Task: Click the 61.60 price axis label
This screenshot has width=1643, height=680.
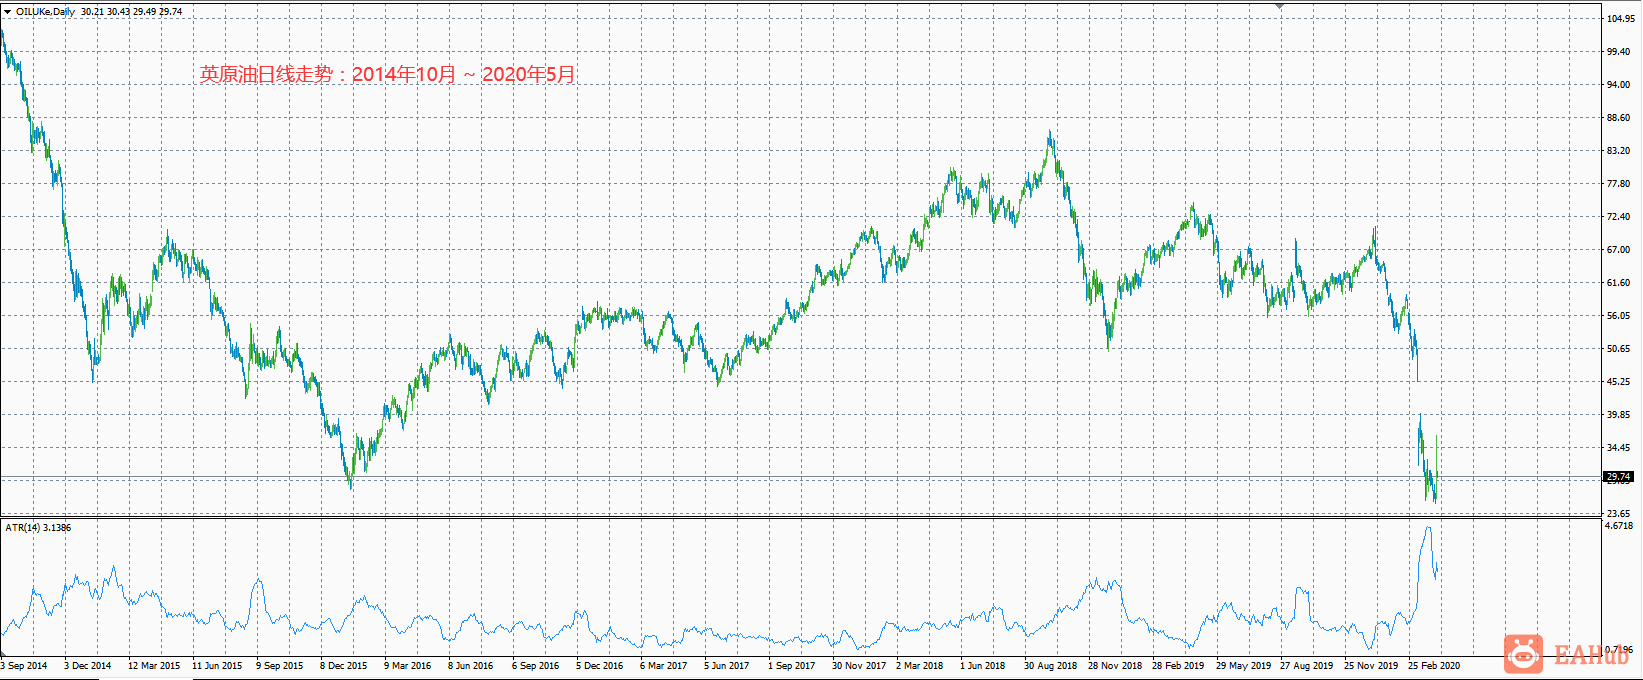Action: pyautogui.click(x=1619, y=283)
